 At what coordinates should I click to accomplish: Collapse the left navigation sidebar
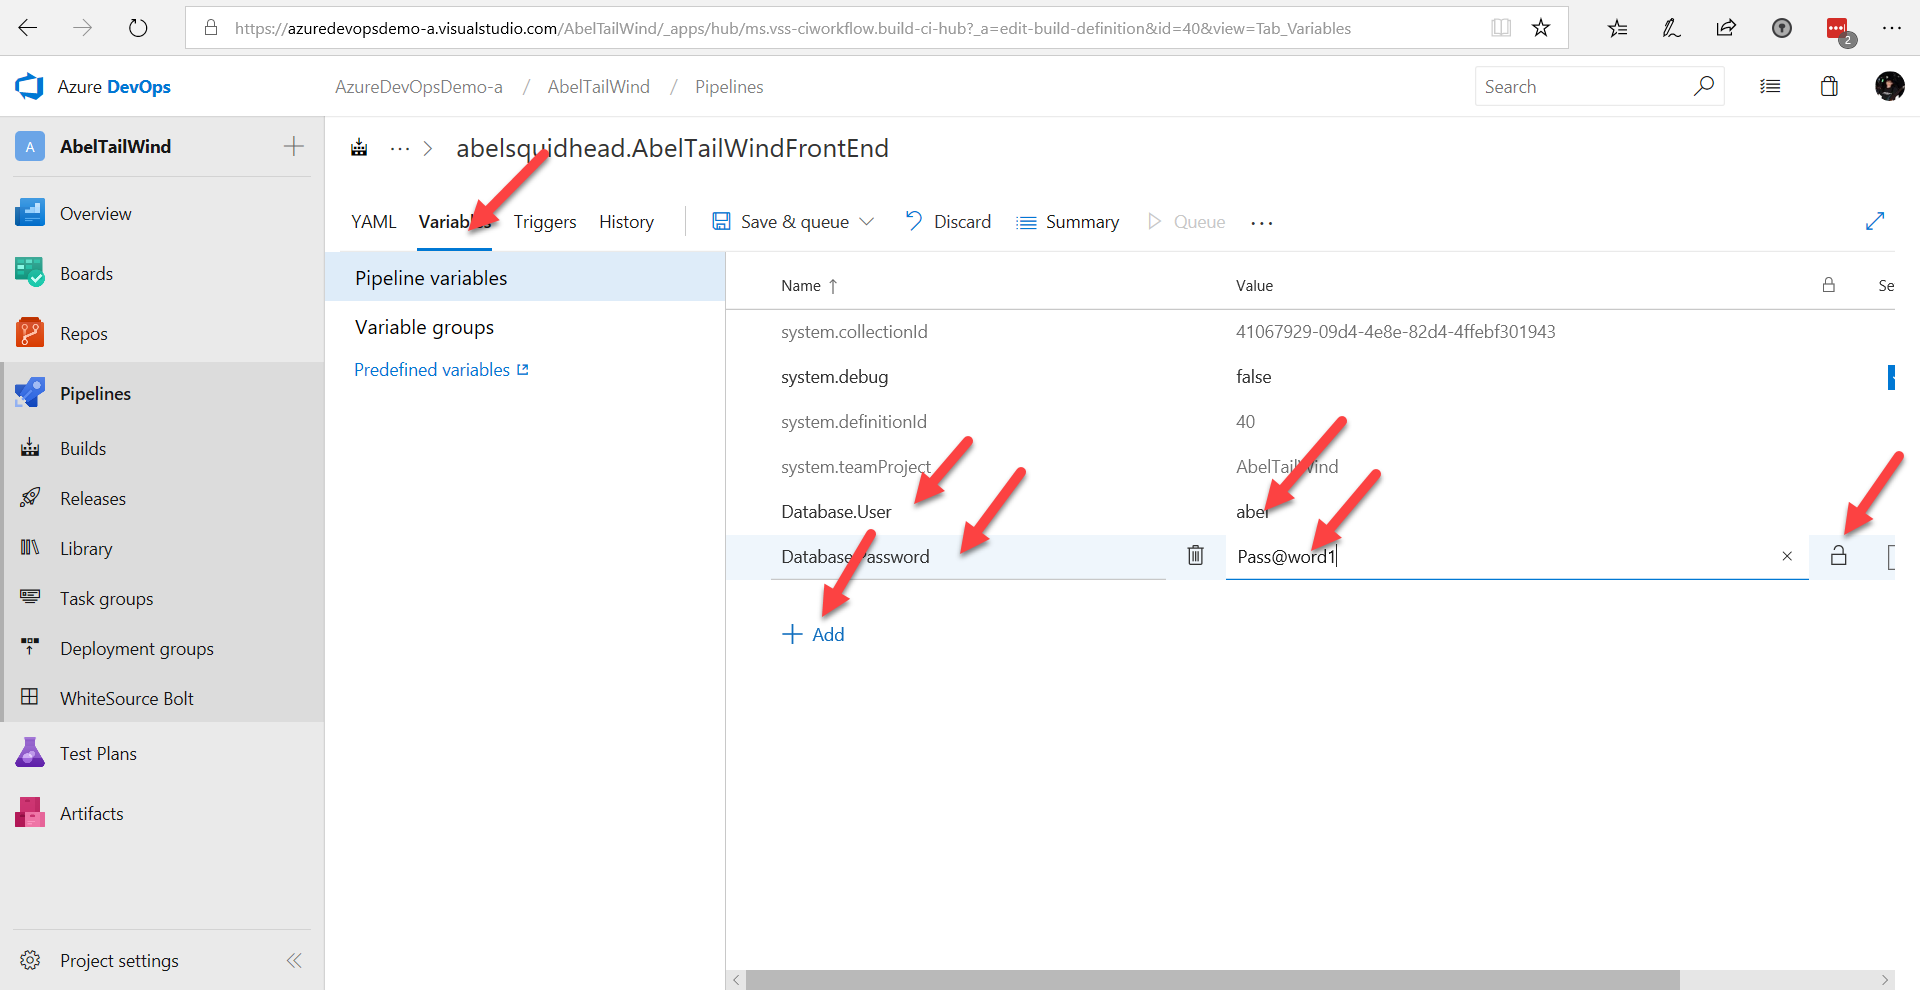click(294, 960)
